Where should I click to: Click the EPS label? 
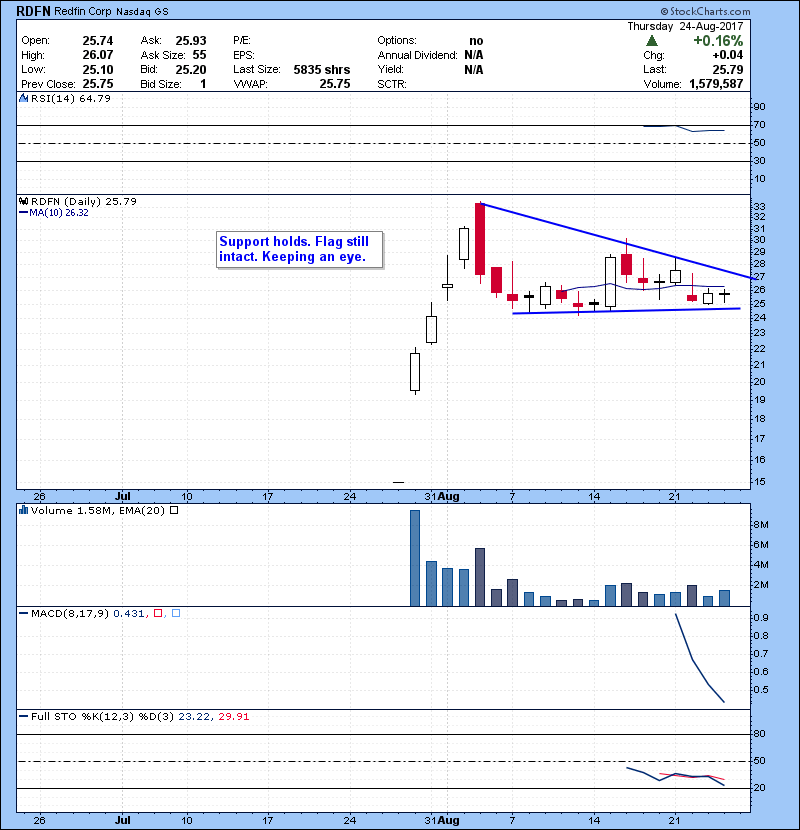pos(244,55)
